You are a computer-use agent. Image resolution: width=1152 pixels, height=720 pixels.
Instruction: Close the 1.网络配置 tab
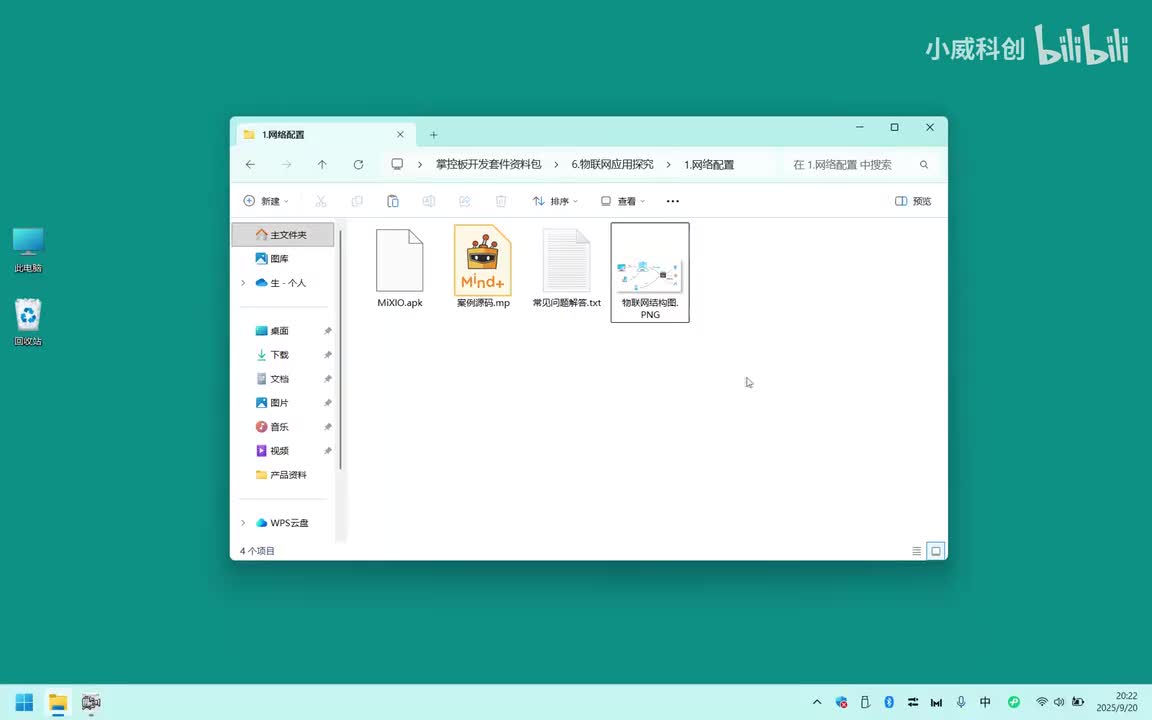pos(400,134)
